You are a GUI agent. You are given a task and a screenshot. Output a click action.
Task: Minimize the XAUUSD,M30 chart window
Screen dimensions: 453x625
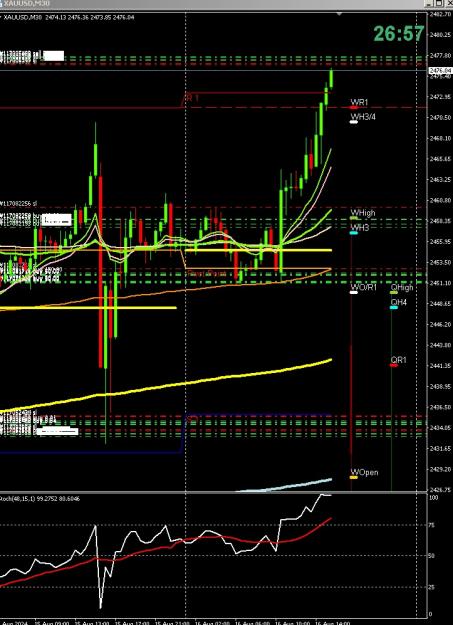click(429, 3)
